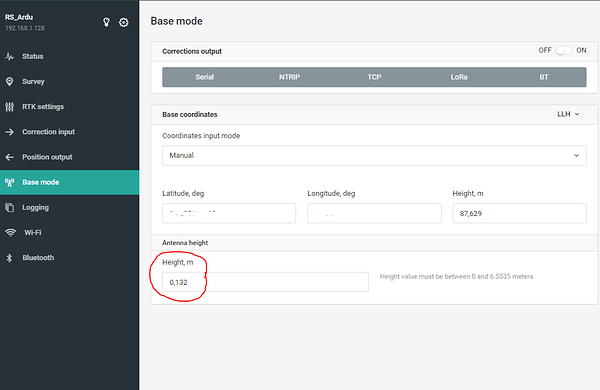Click the IP address 192.168.1.128
Viewport: 600px width, 390px height.
(x=24, y=28)
